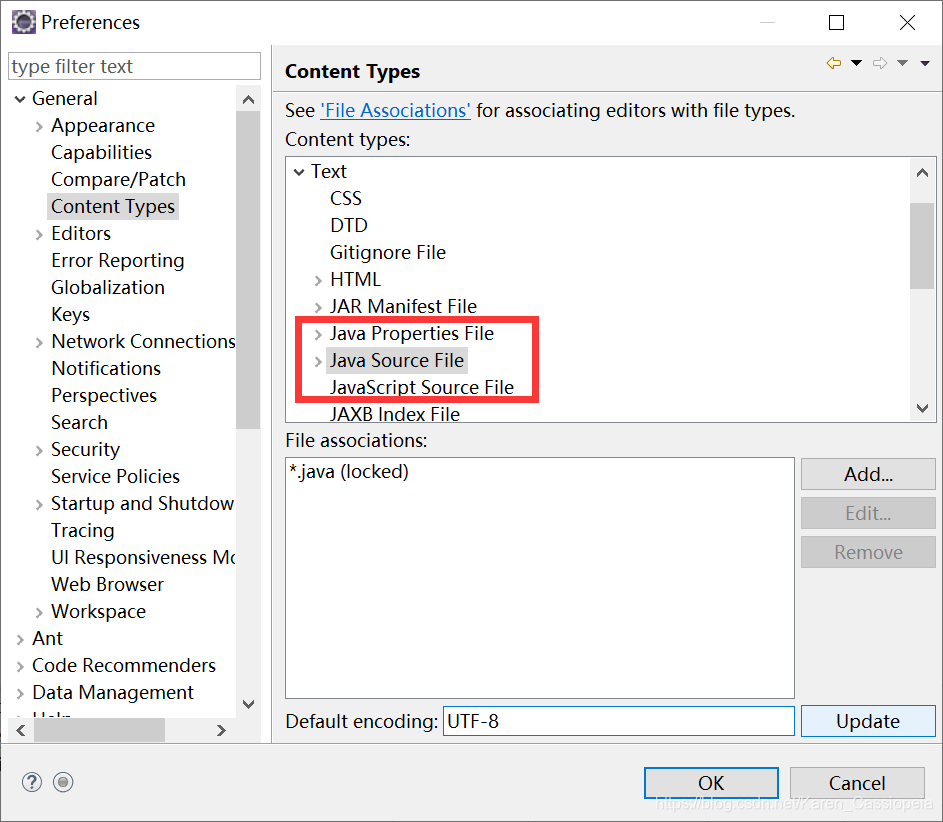The width and height of the screenshot is (943, 822).
Task: Expand the Startup and Shutdown node
Action: tap(39, 504)
